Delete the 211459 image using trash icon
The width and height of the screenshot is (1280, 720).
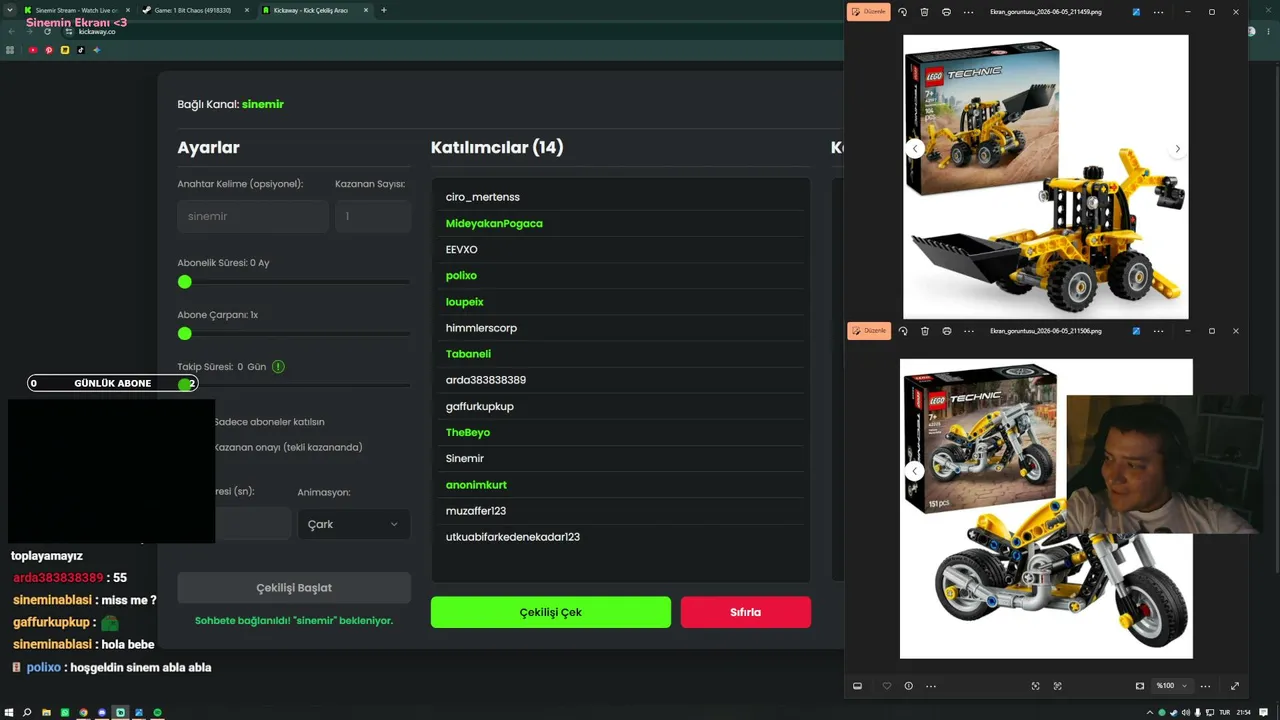pyautogui.click(x=925, y=12)
